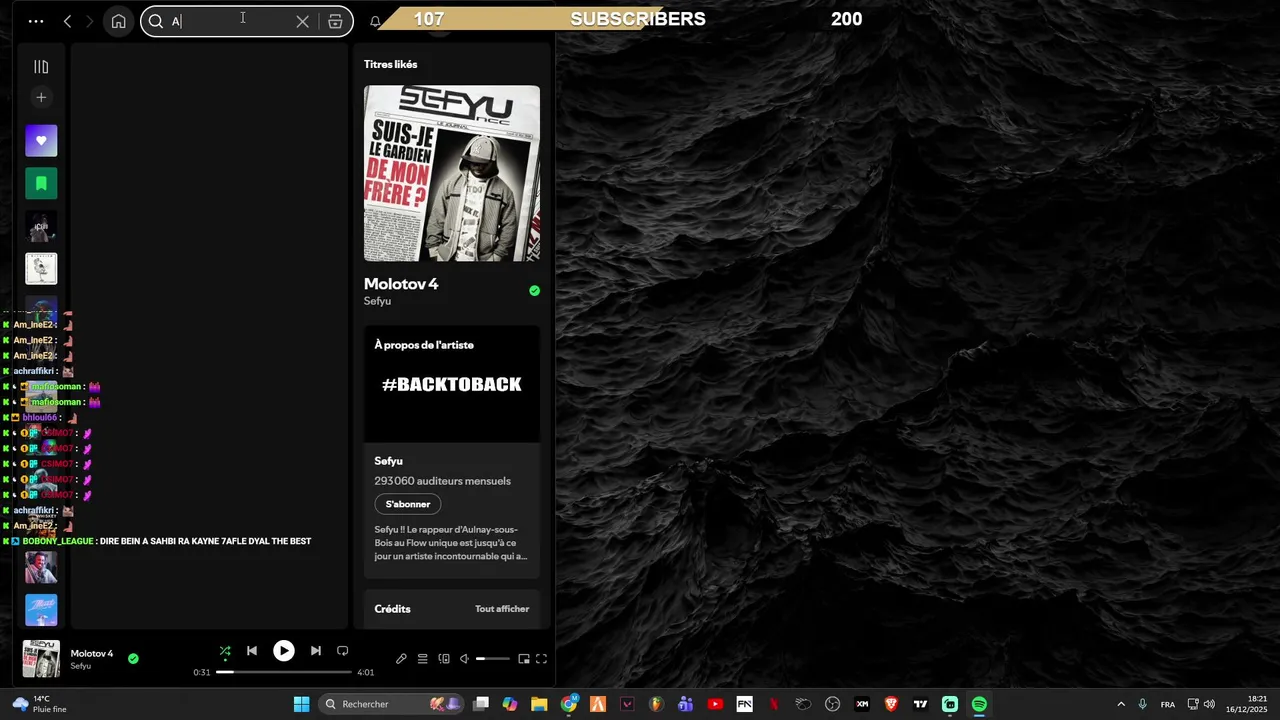This screenshot has height=720, width=1280.
Task: Toggle liked checkmark in player bar
Action: tap(133, 658)
